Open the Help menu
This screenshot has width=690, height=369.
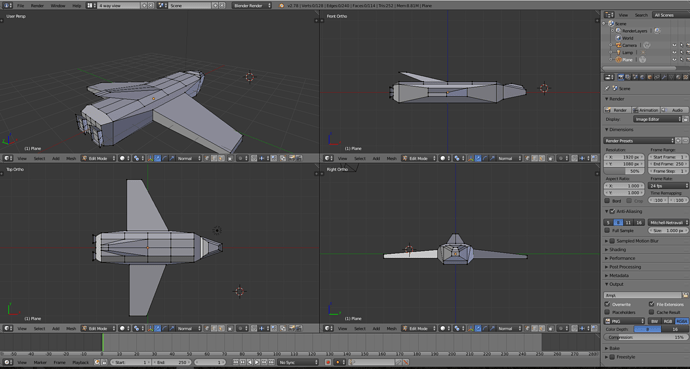77,6
